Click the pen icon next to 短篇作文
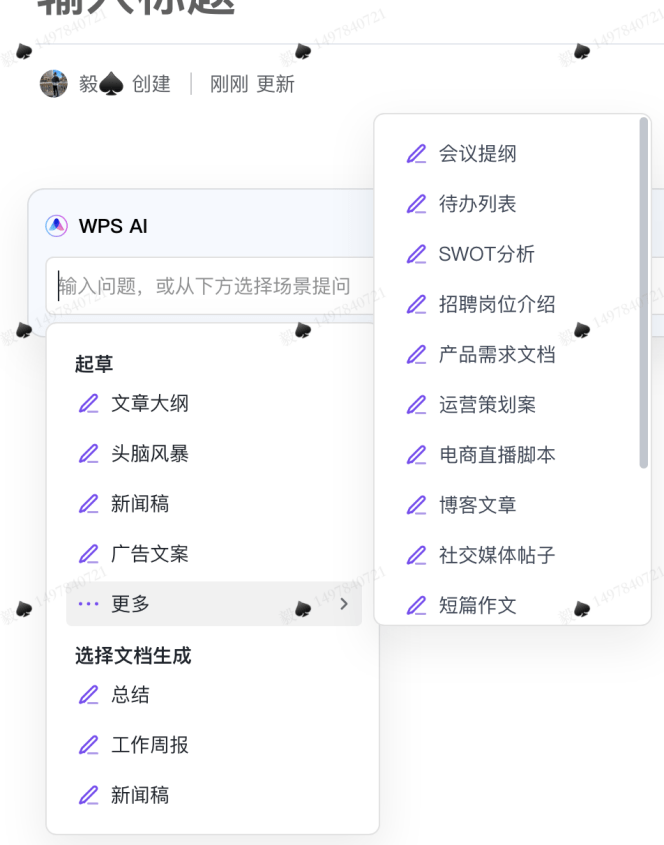This screenshot has height=845, width=664. [x=417, y=605]
